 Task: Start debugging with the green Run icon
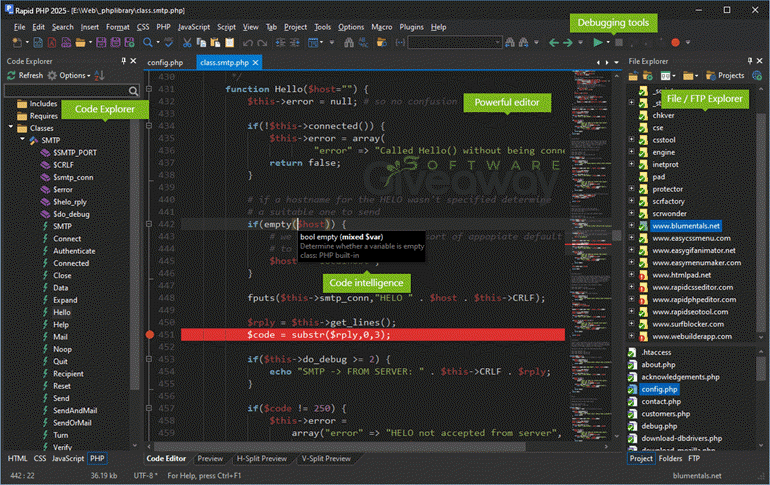598,43
